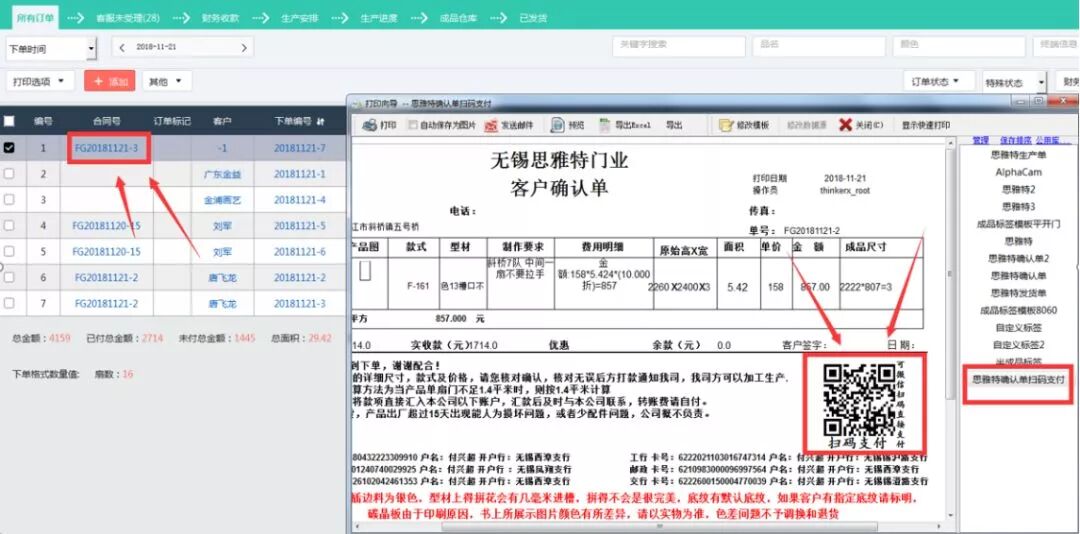
Task: Switch to 已发货 tab
Action: pyautogui.click(x=533, y=18)
